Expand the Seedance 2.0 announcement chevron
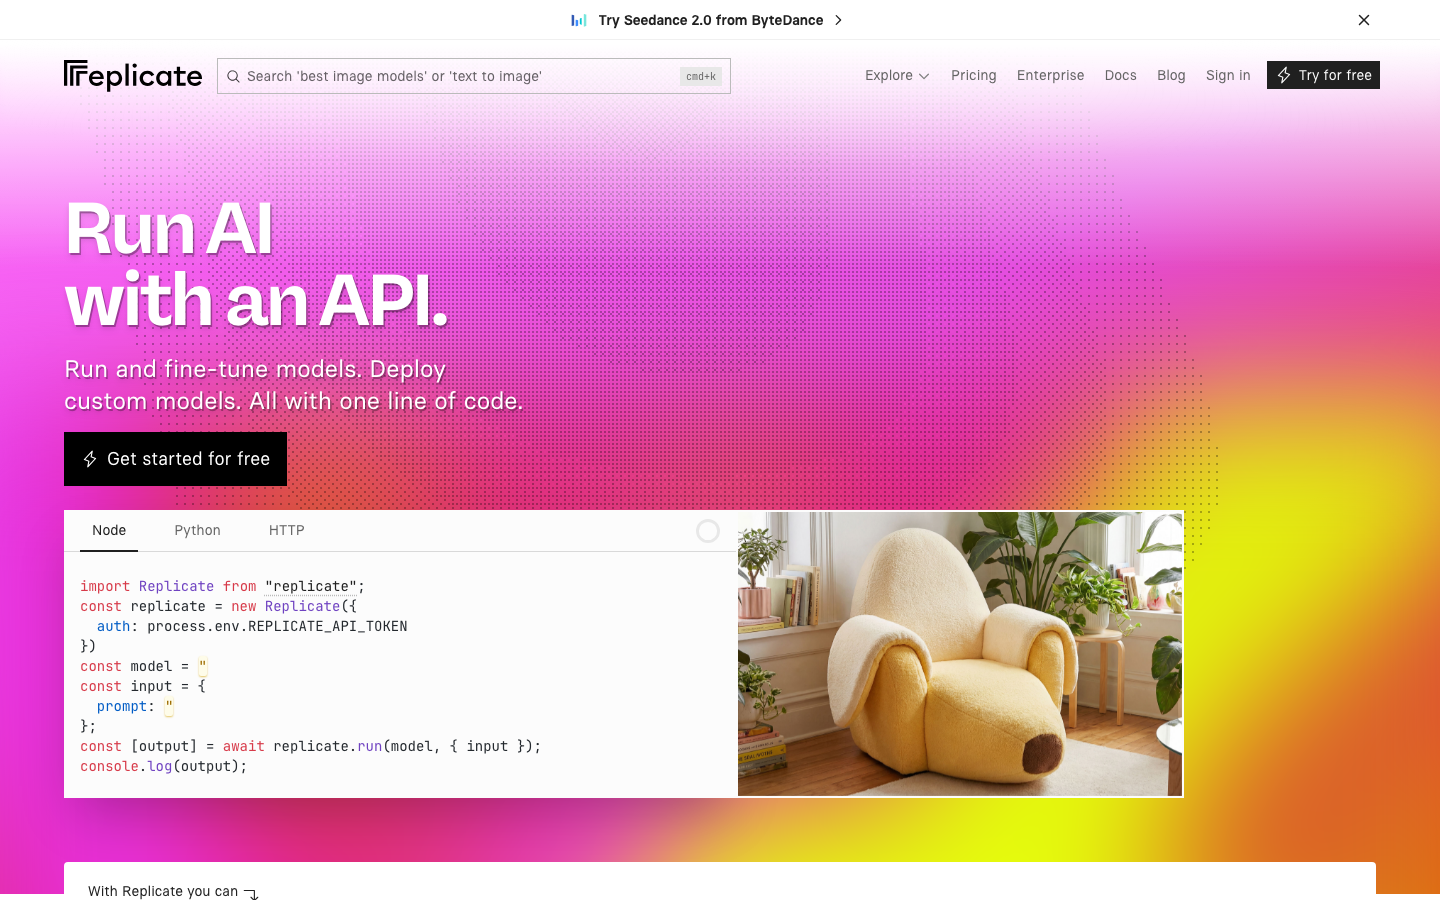 click(x=838, y=19)
